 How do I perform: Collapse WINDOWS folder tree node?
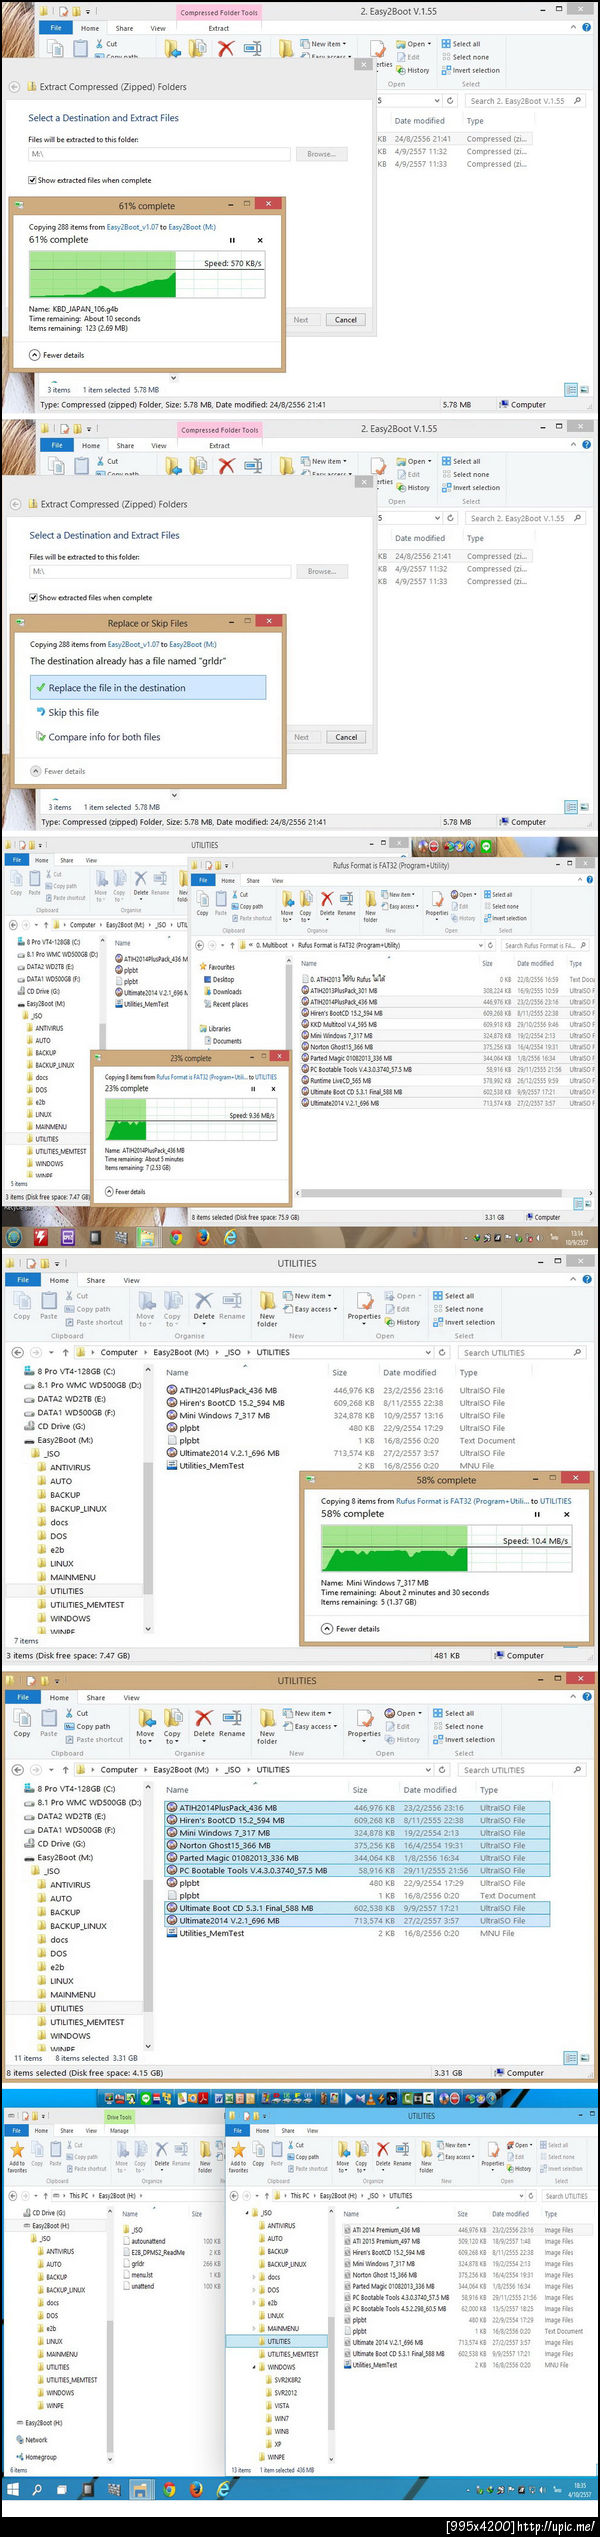pos(252,2367)
